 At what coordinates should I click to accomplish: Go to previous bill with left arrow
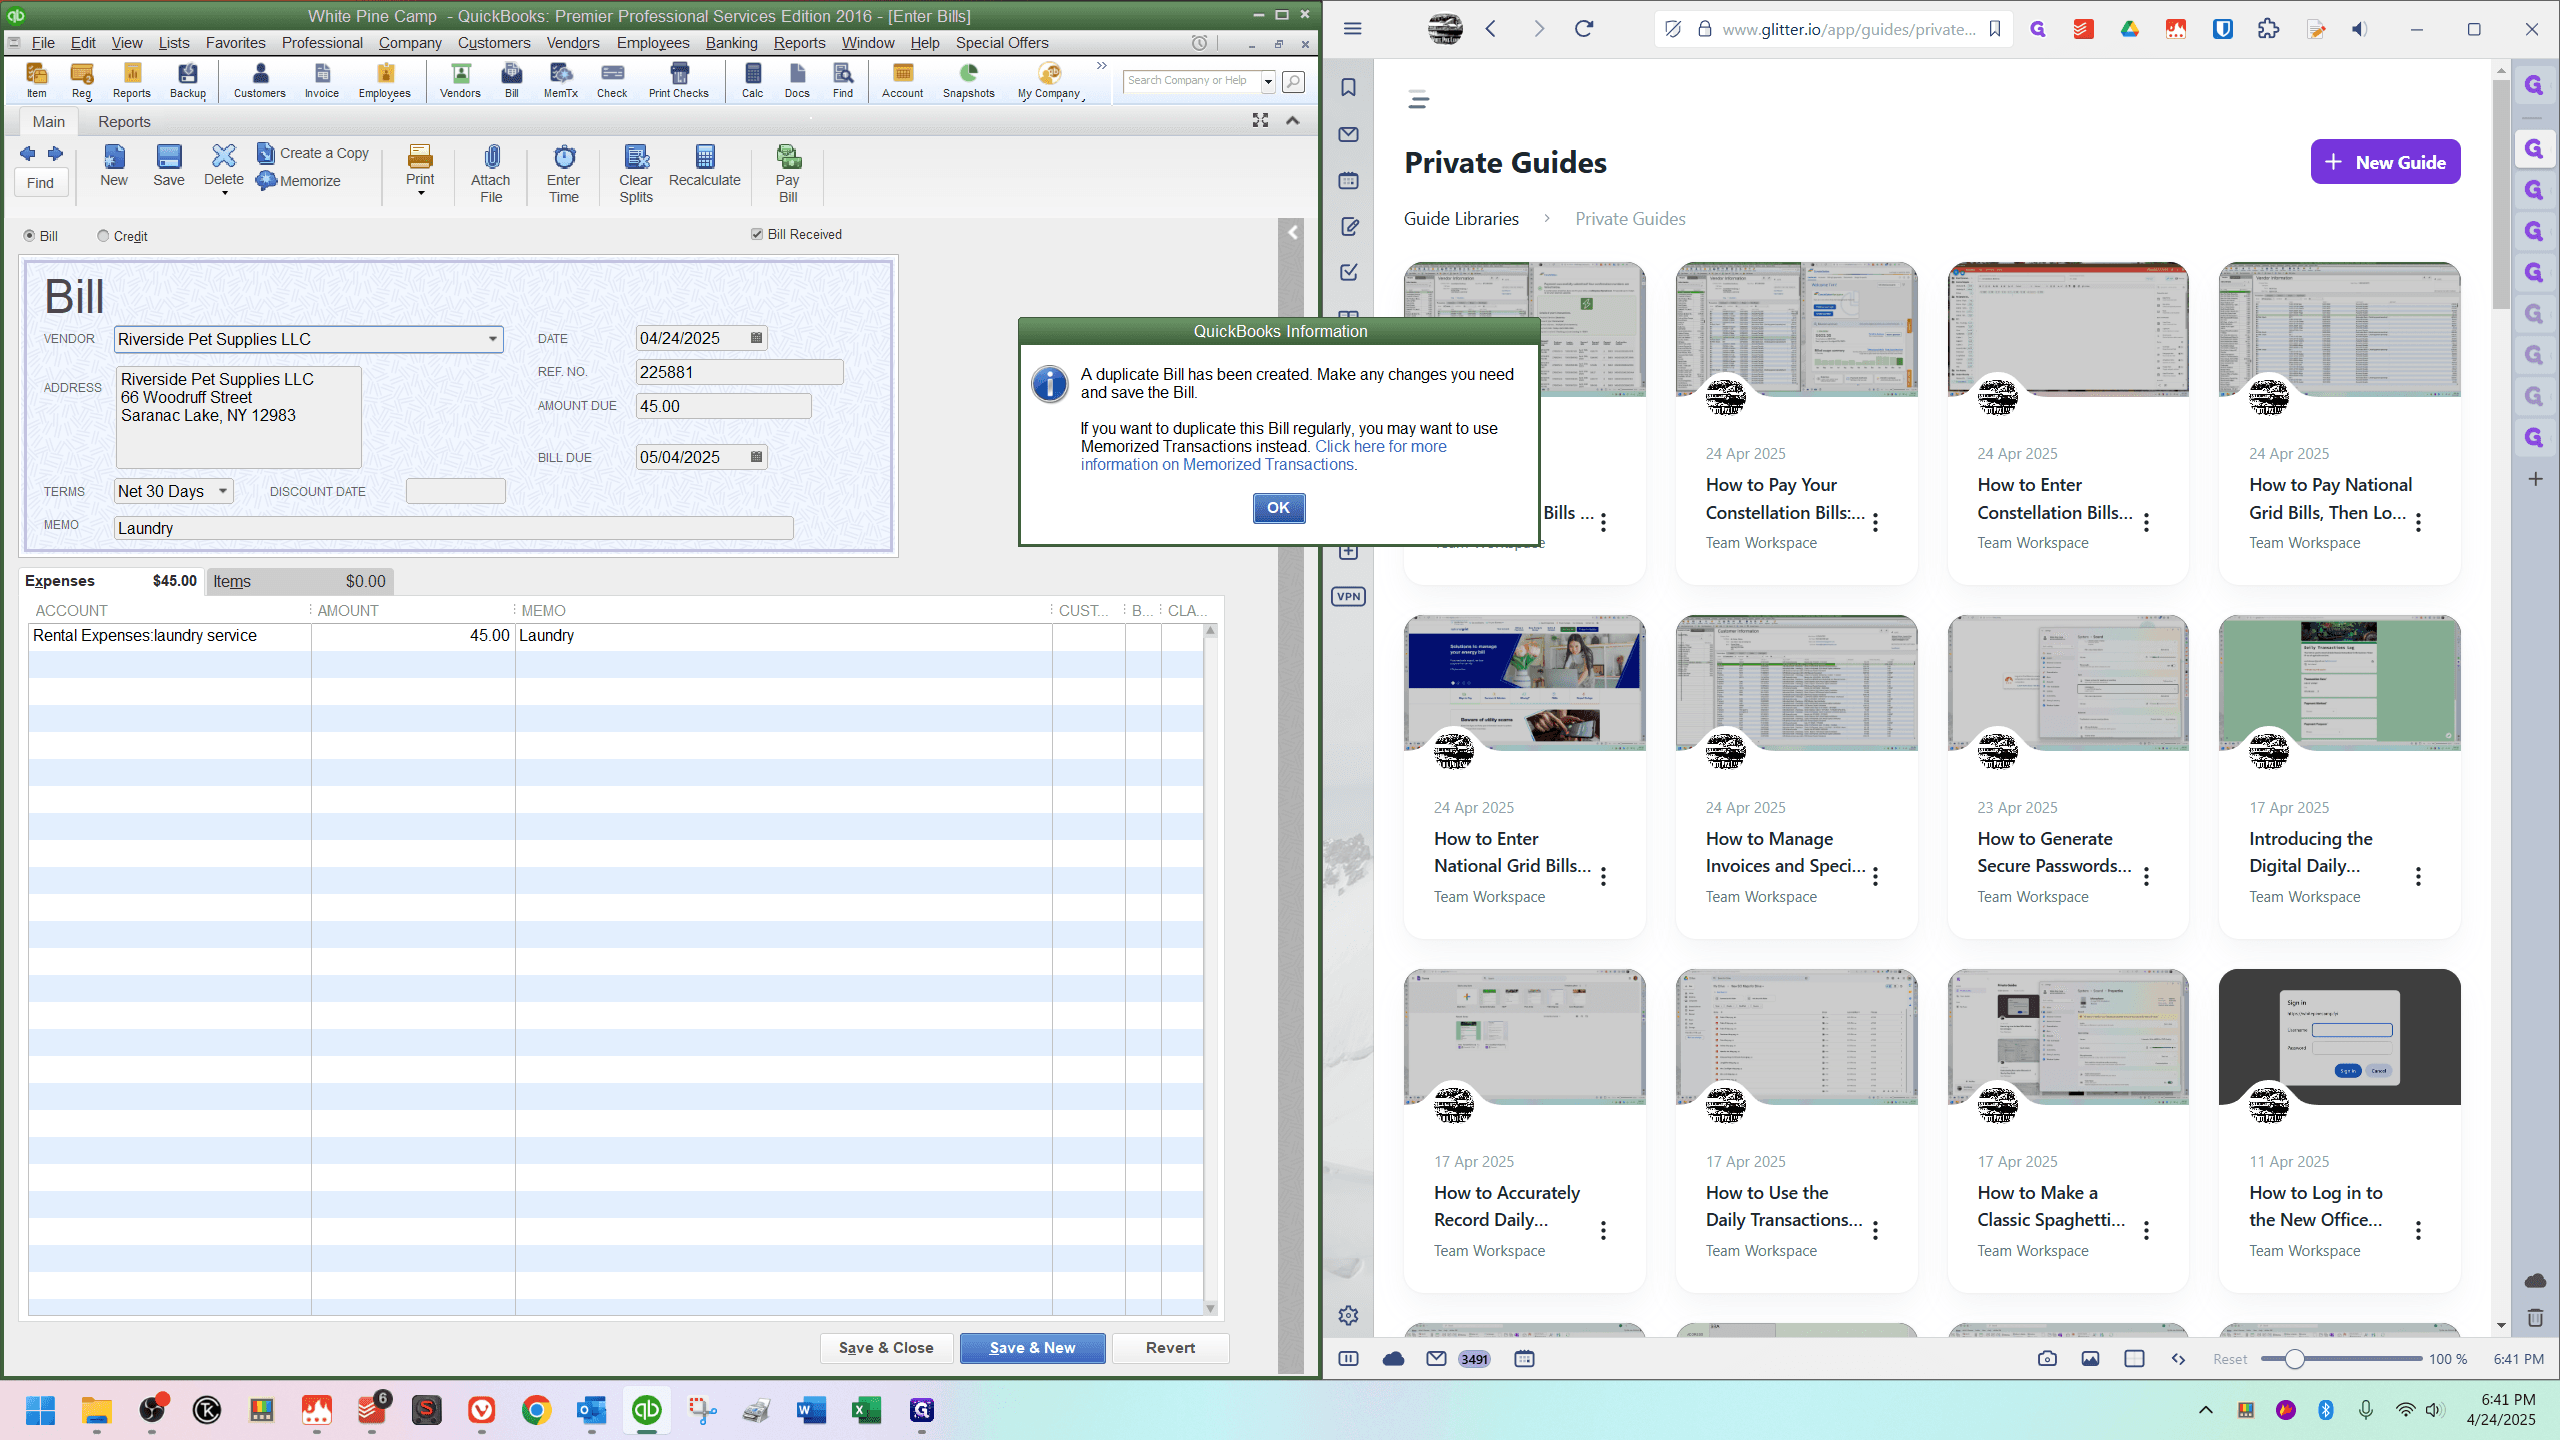pos(28,154)
